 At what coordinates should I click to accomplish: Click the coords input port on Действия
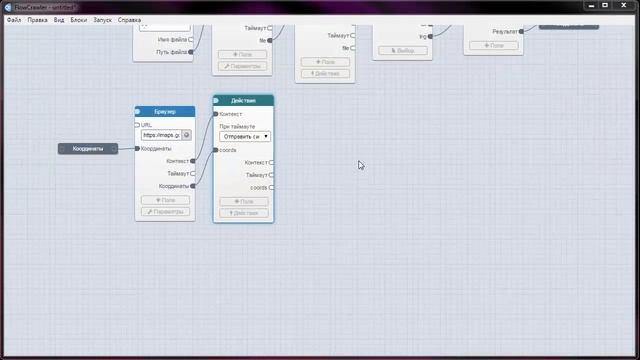click(x=216, y=150)
